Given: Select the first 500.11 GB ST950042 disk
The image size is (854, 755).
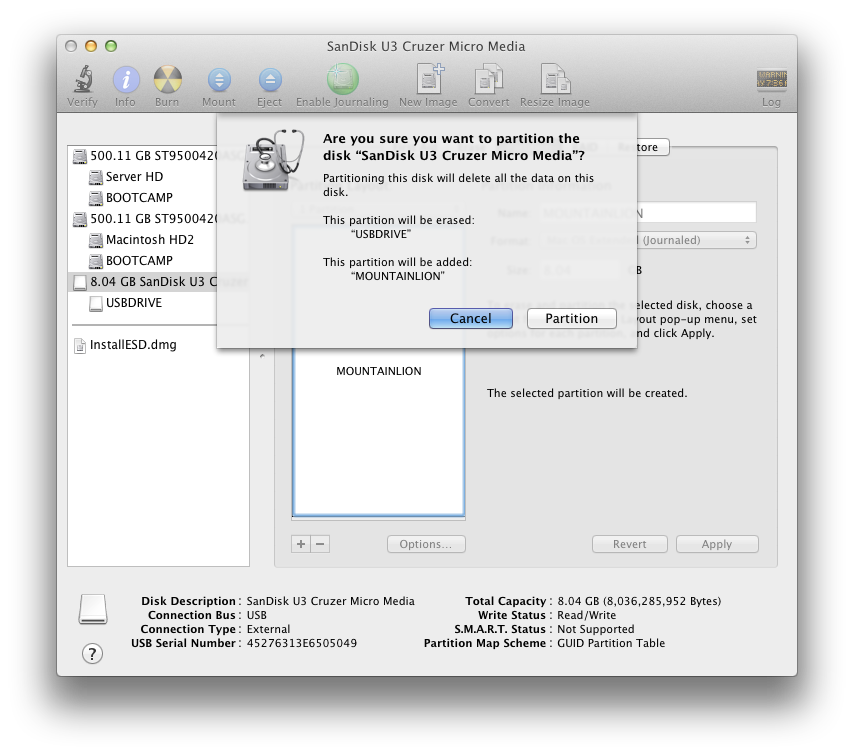Looking at the screenshot, I should pos(158,156).
